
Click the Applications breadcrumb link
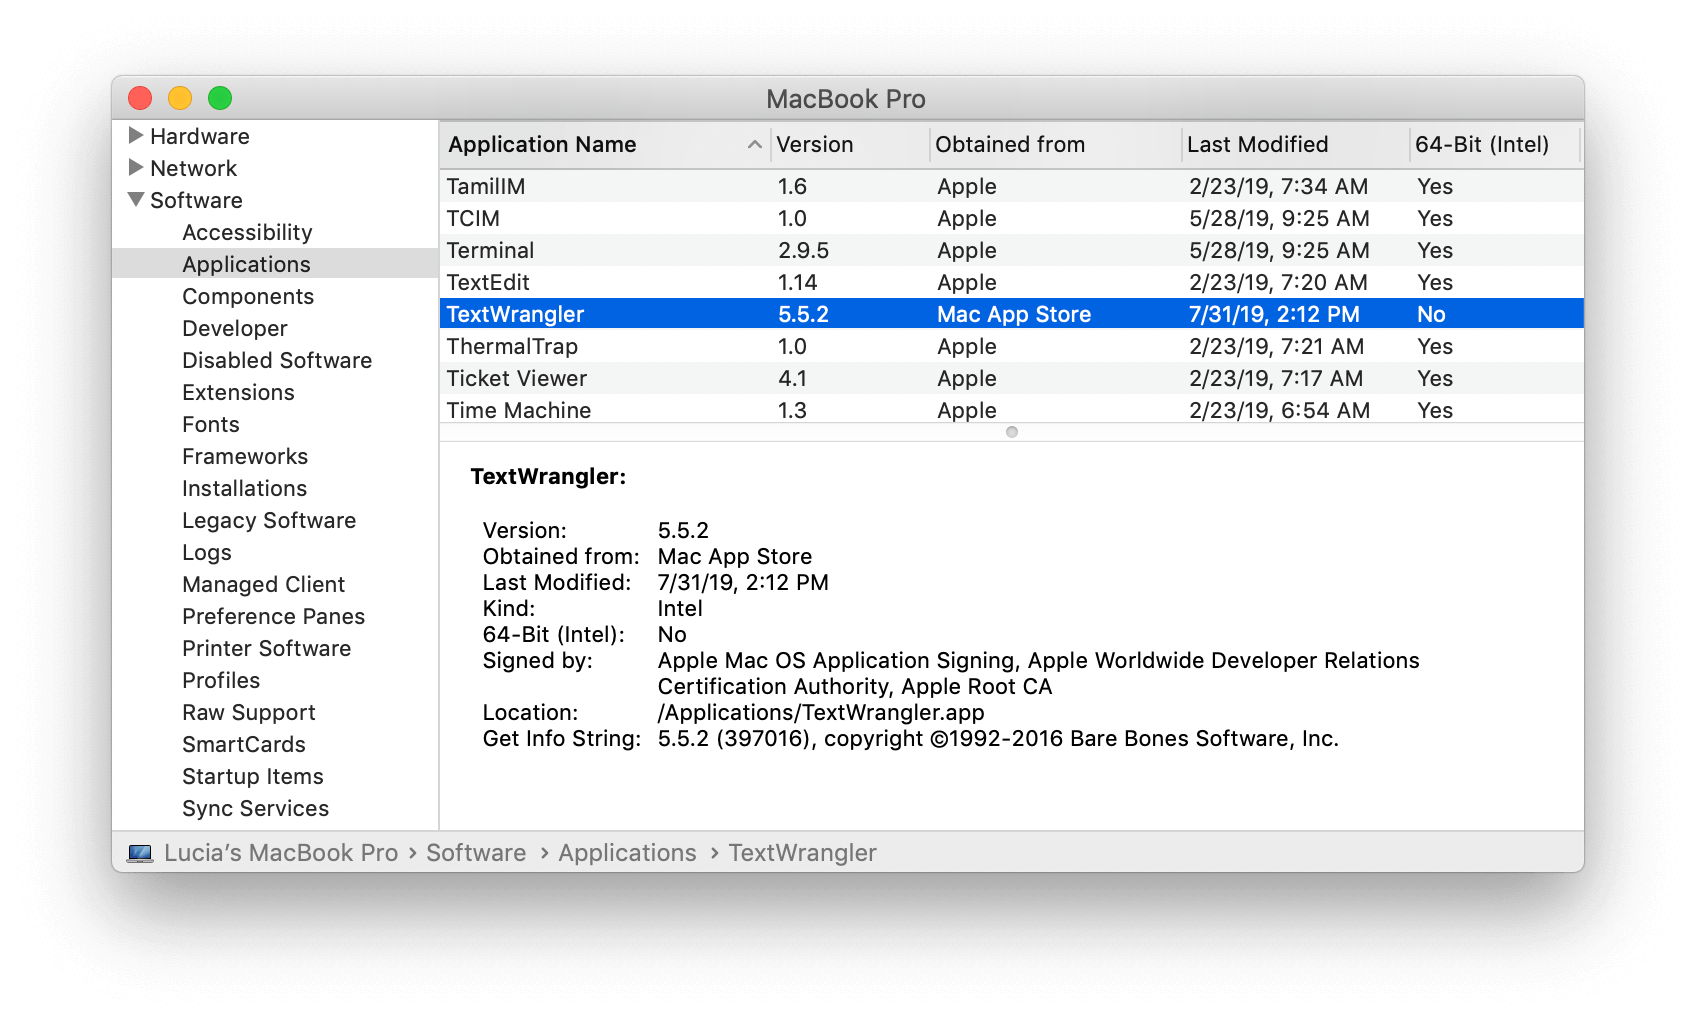tap(627, 852)
